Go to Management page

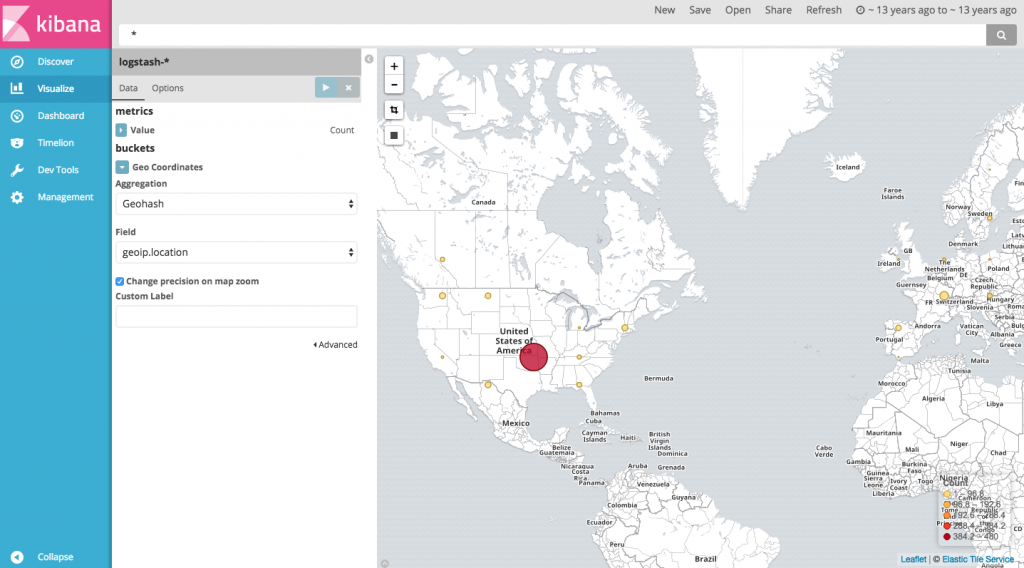click(65, 197)
